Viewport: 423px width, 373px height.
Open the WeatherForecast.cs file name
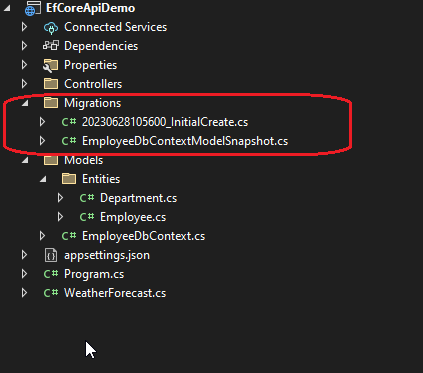click(115, 293)
